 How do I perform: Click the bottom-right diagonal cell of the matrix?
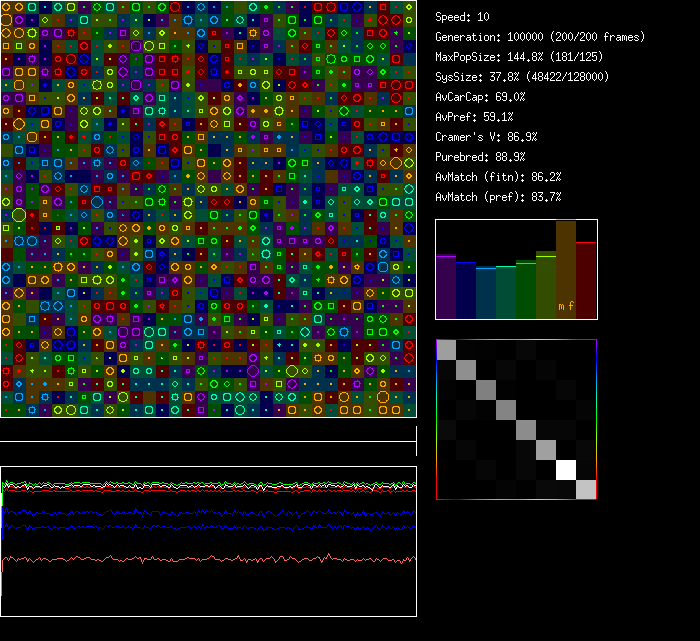tap(586, 489)
